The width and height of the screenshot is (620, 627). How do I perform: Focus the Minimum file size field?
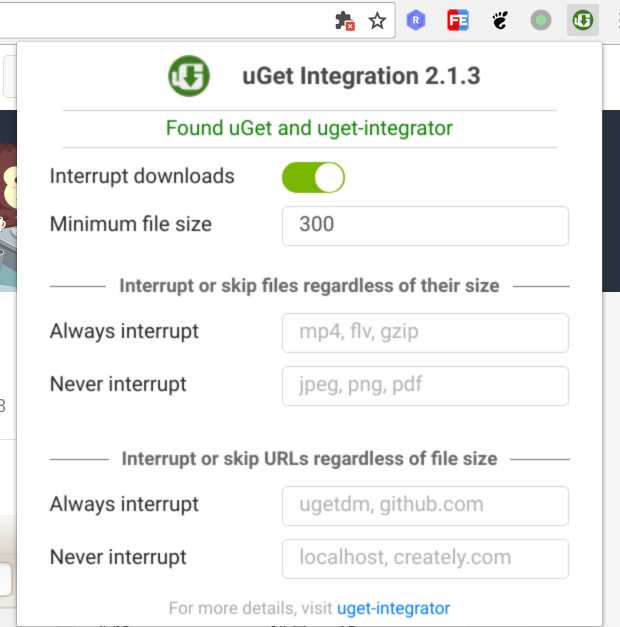pyautogui.click(x=425, y=226)
